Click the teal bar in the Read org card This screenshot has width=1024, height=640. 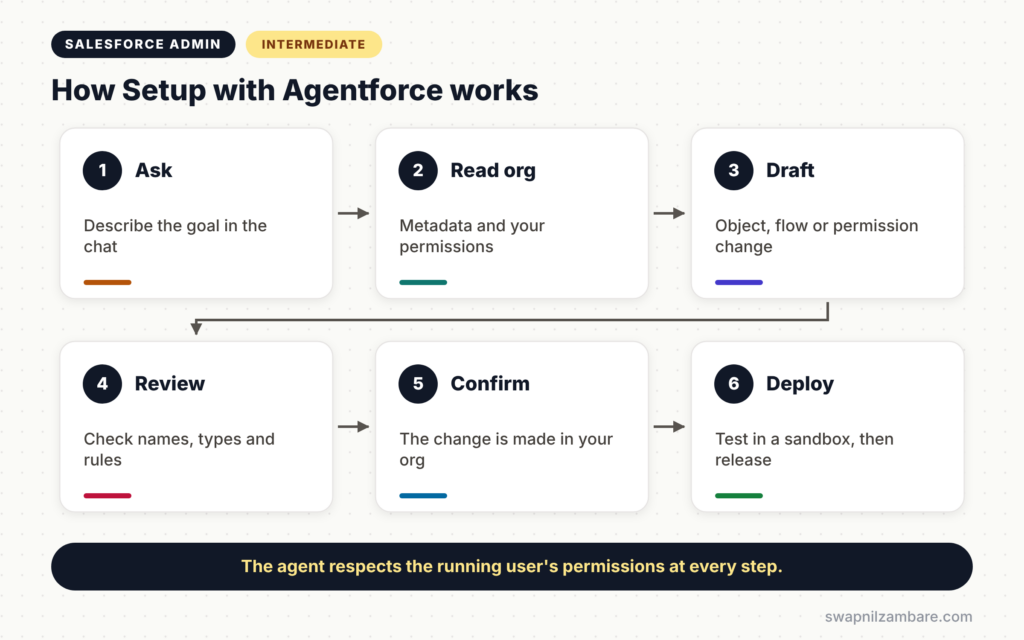(x=423, y=282)
